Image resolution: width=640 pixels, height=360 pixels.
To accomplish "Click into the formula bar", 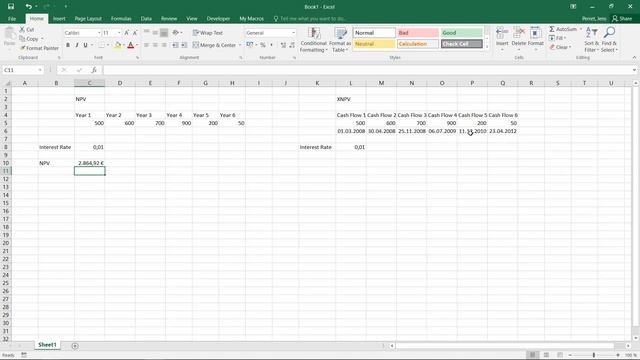I will pos(367,70).
